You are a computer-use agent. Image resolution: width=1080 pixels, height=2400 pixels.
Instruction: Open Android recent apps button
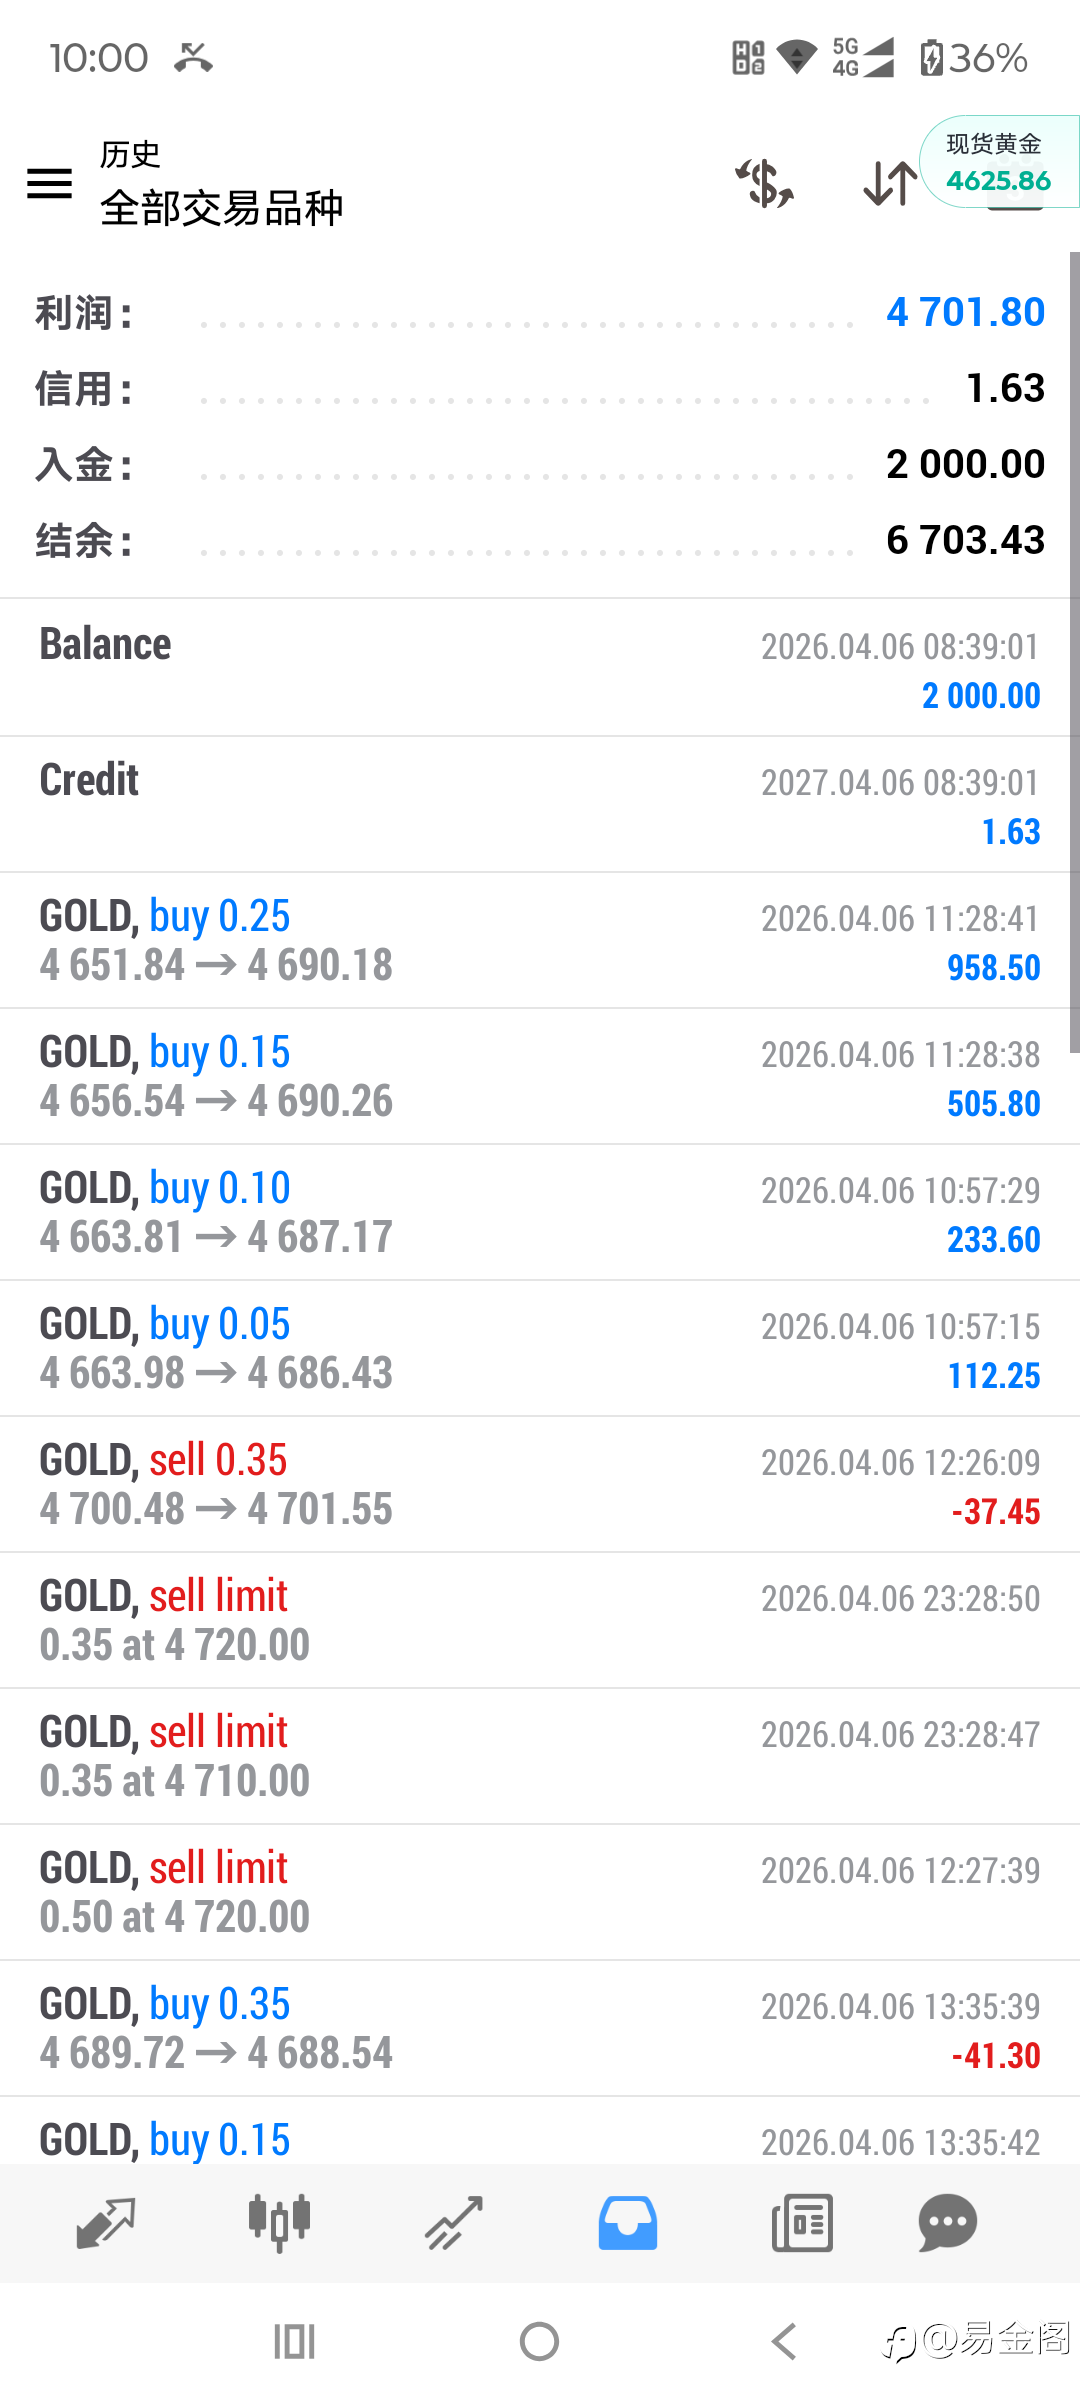click(294, 2341)
